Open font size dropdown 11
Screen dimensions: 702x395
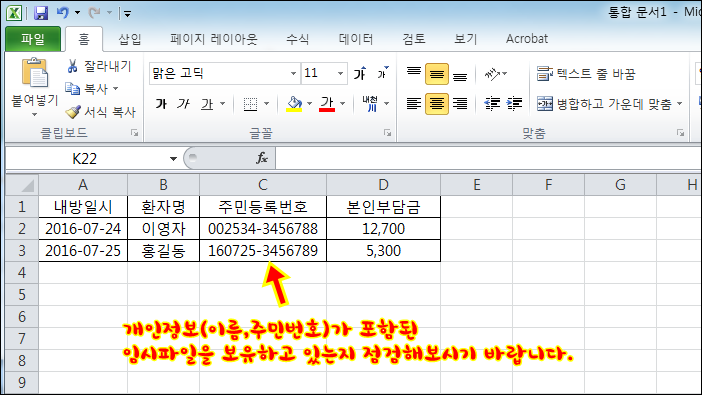340,73
